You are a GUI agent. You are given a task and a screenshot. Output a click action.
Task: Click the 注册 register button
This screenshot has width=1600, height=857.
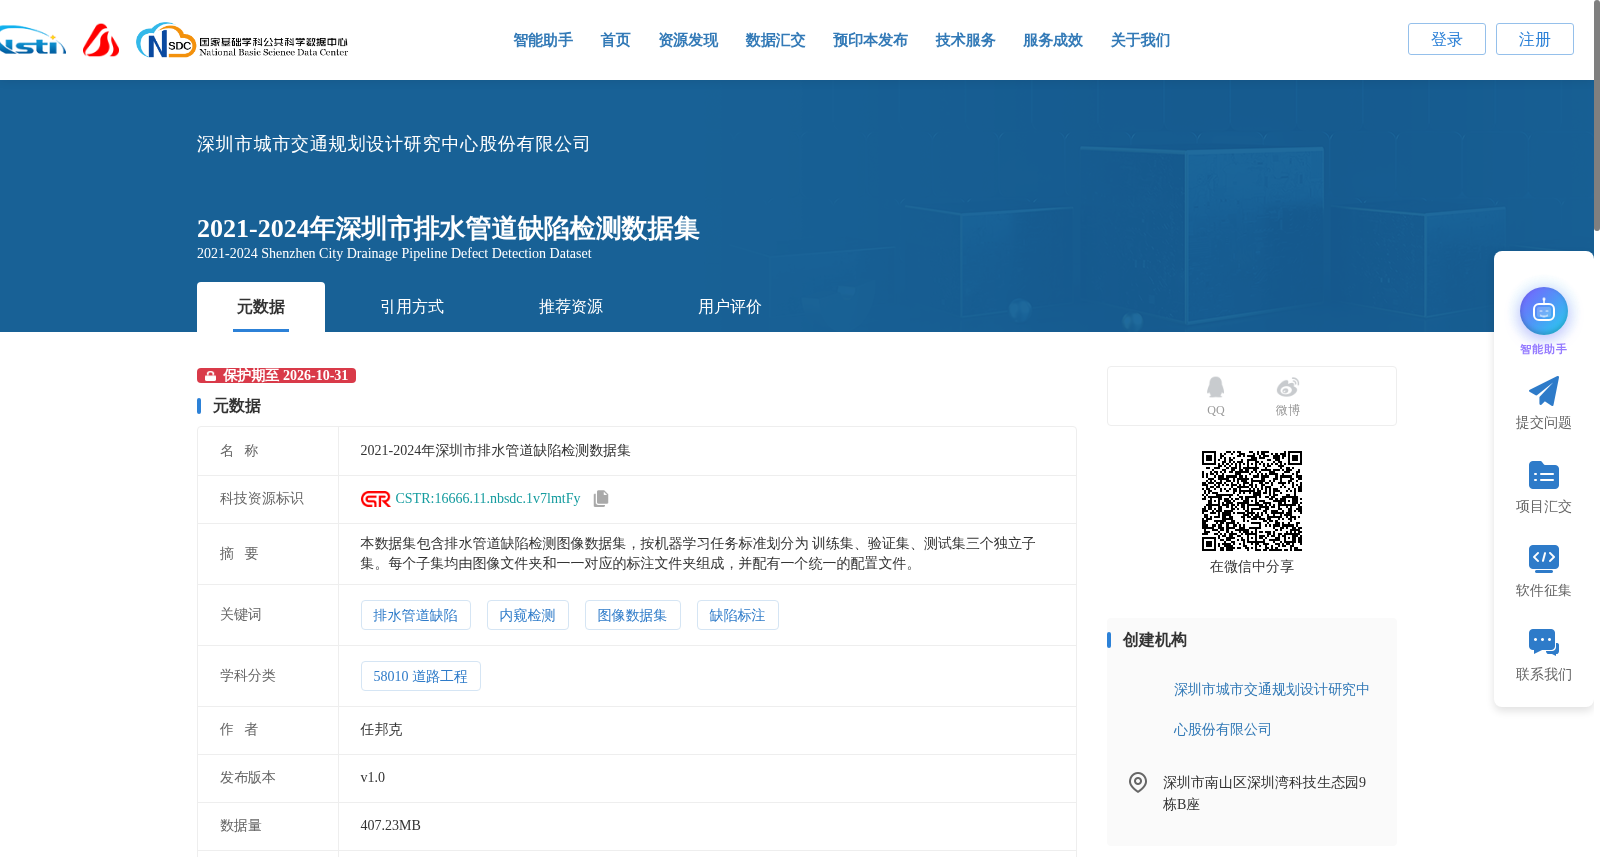(x=1534, y=39)
